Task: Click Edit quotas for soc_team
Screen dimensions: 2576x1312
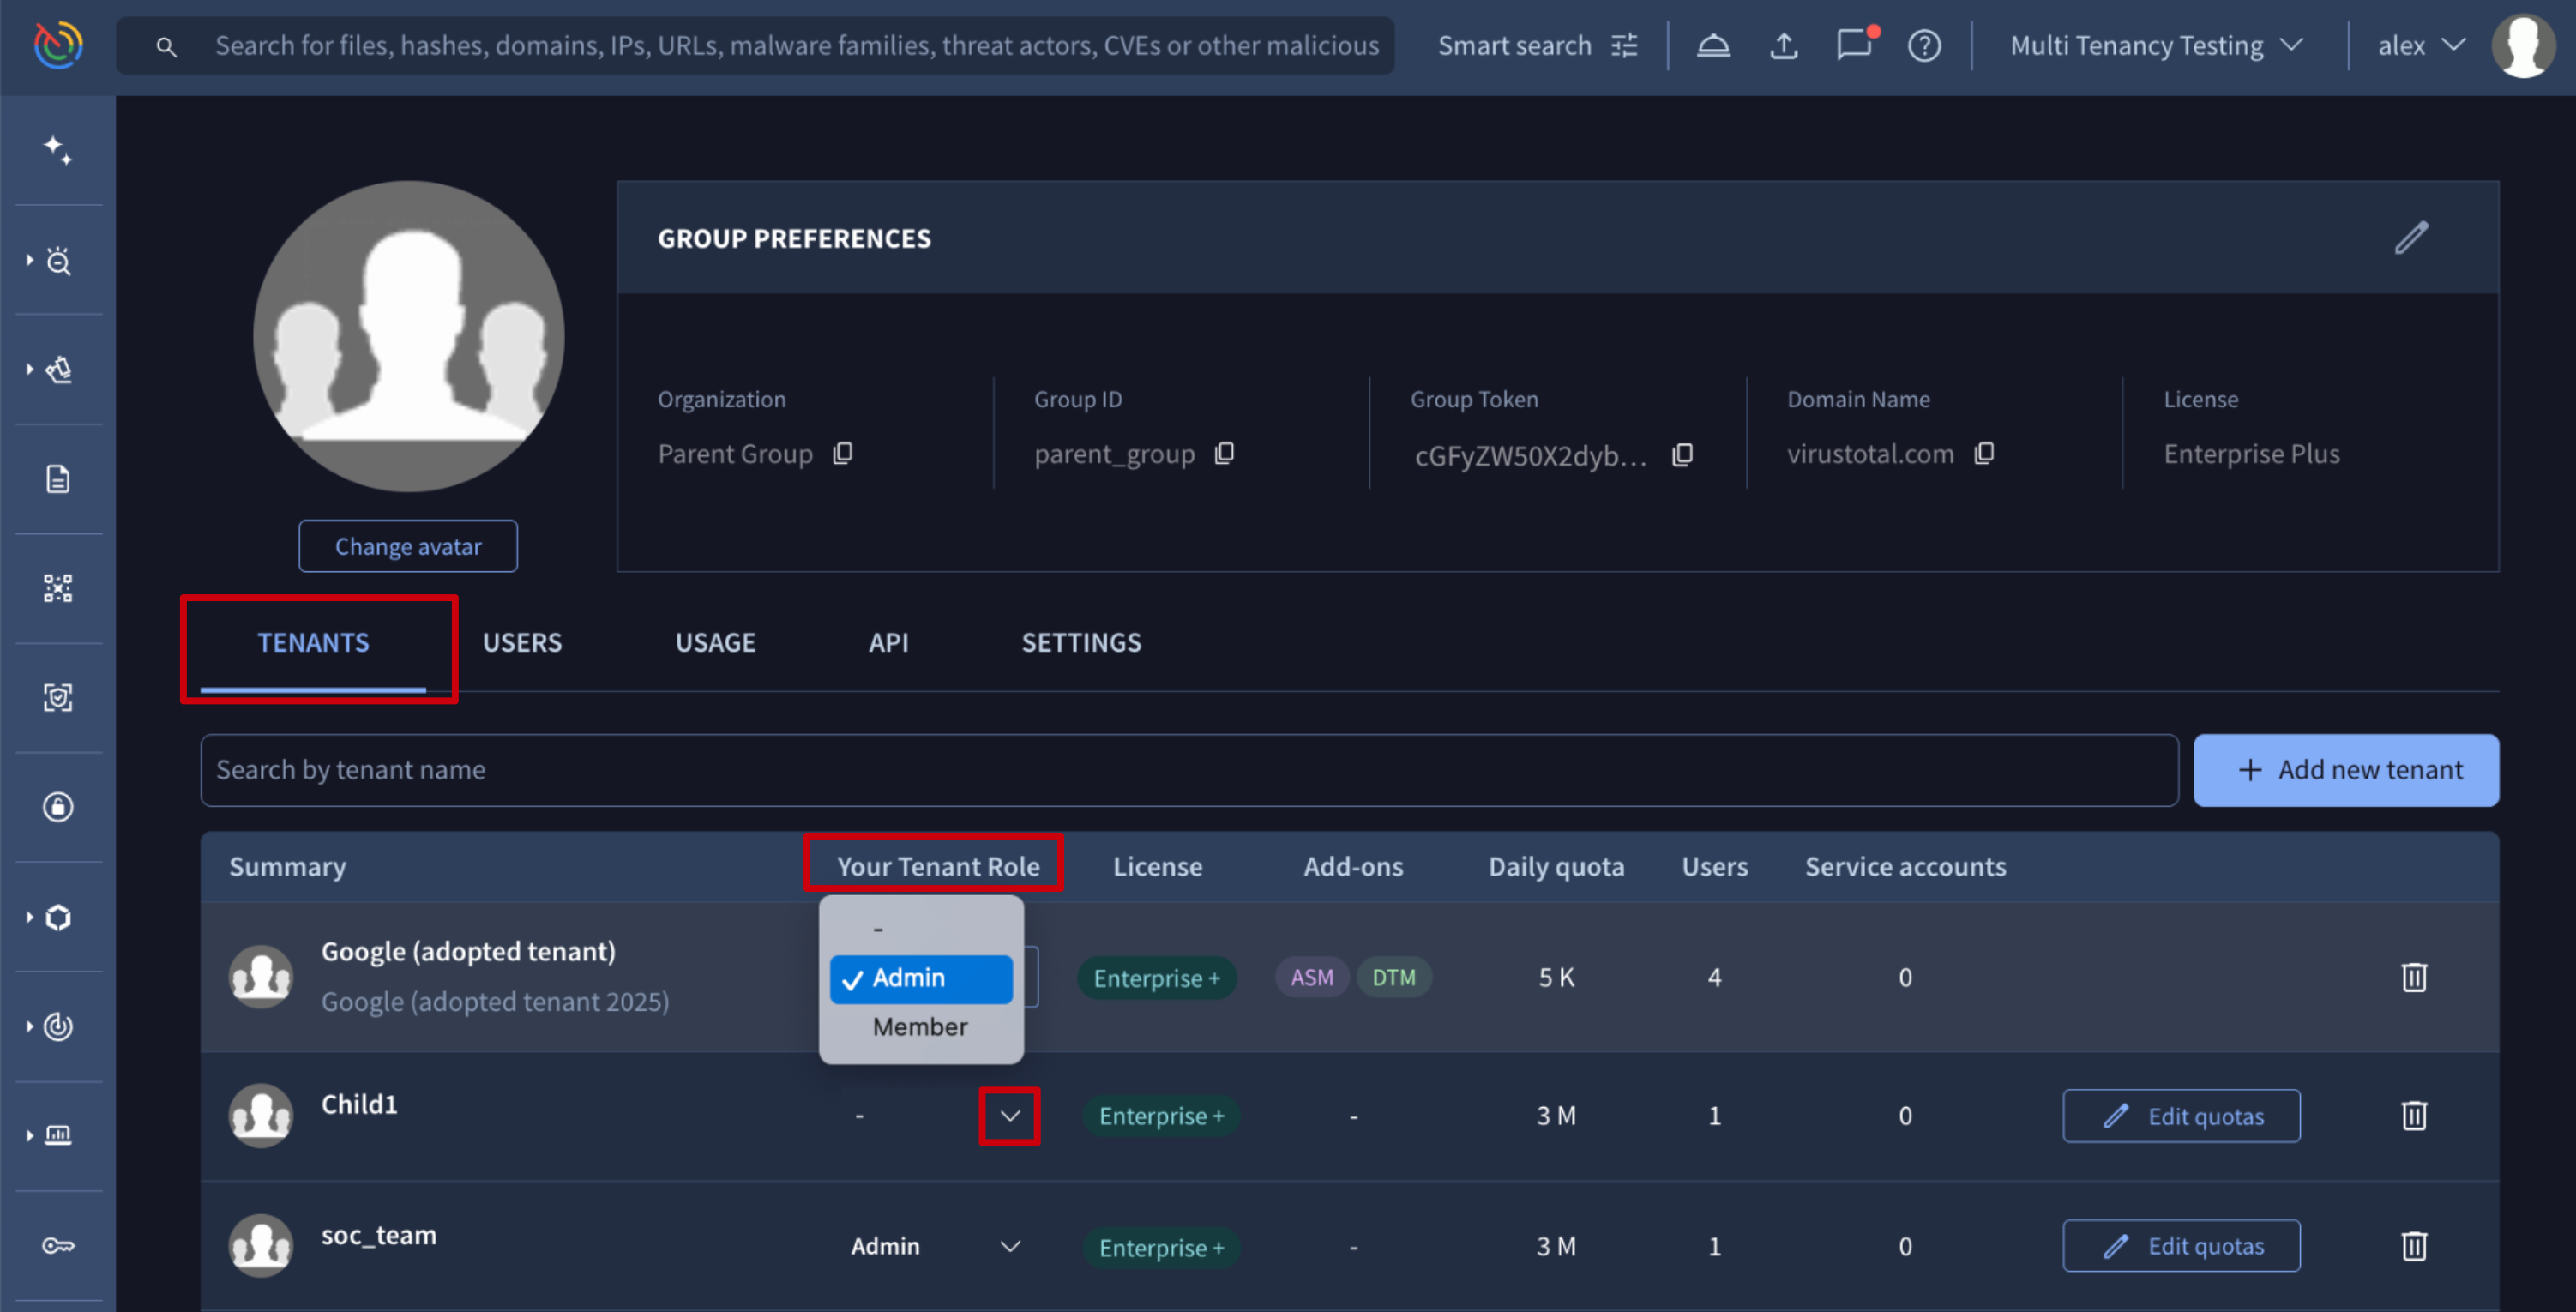Action: coord(2181,1246)
